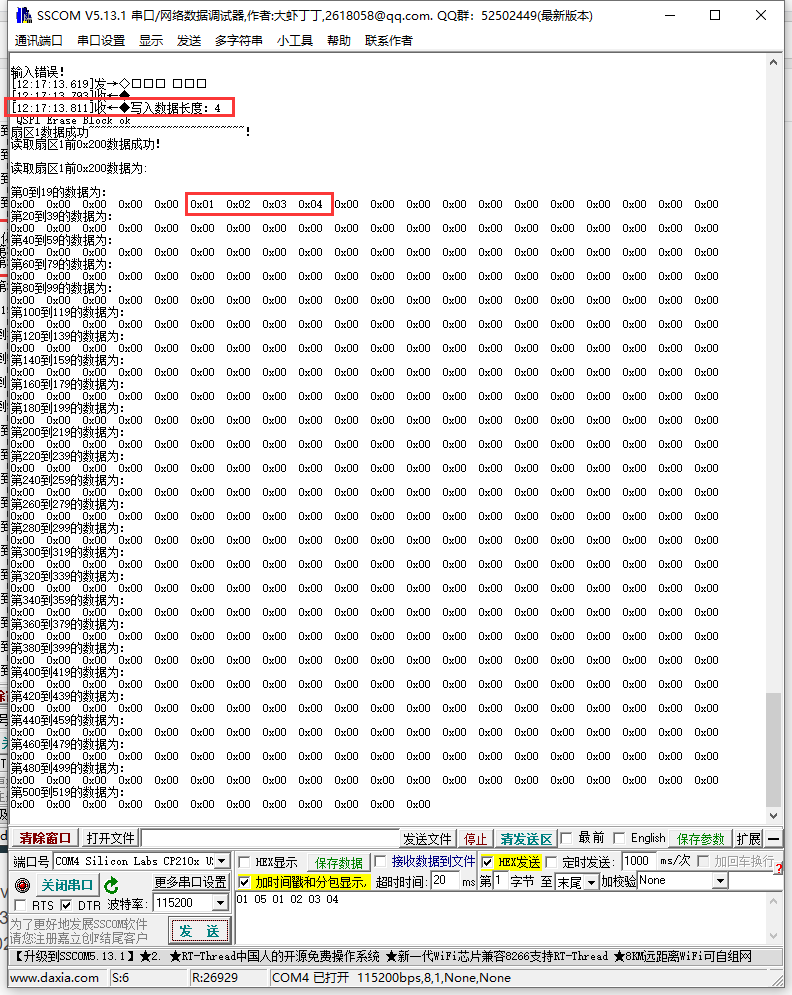The width and height of the screenshot is (792, 995).
Task: Toggle the 接收数据到文件 checkbox
Action: 380,861
